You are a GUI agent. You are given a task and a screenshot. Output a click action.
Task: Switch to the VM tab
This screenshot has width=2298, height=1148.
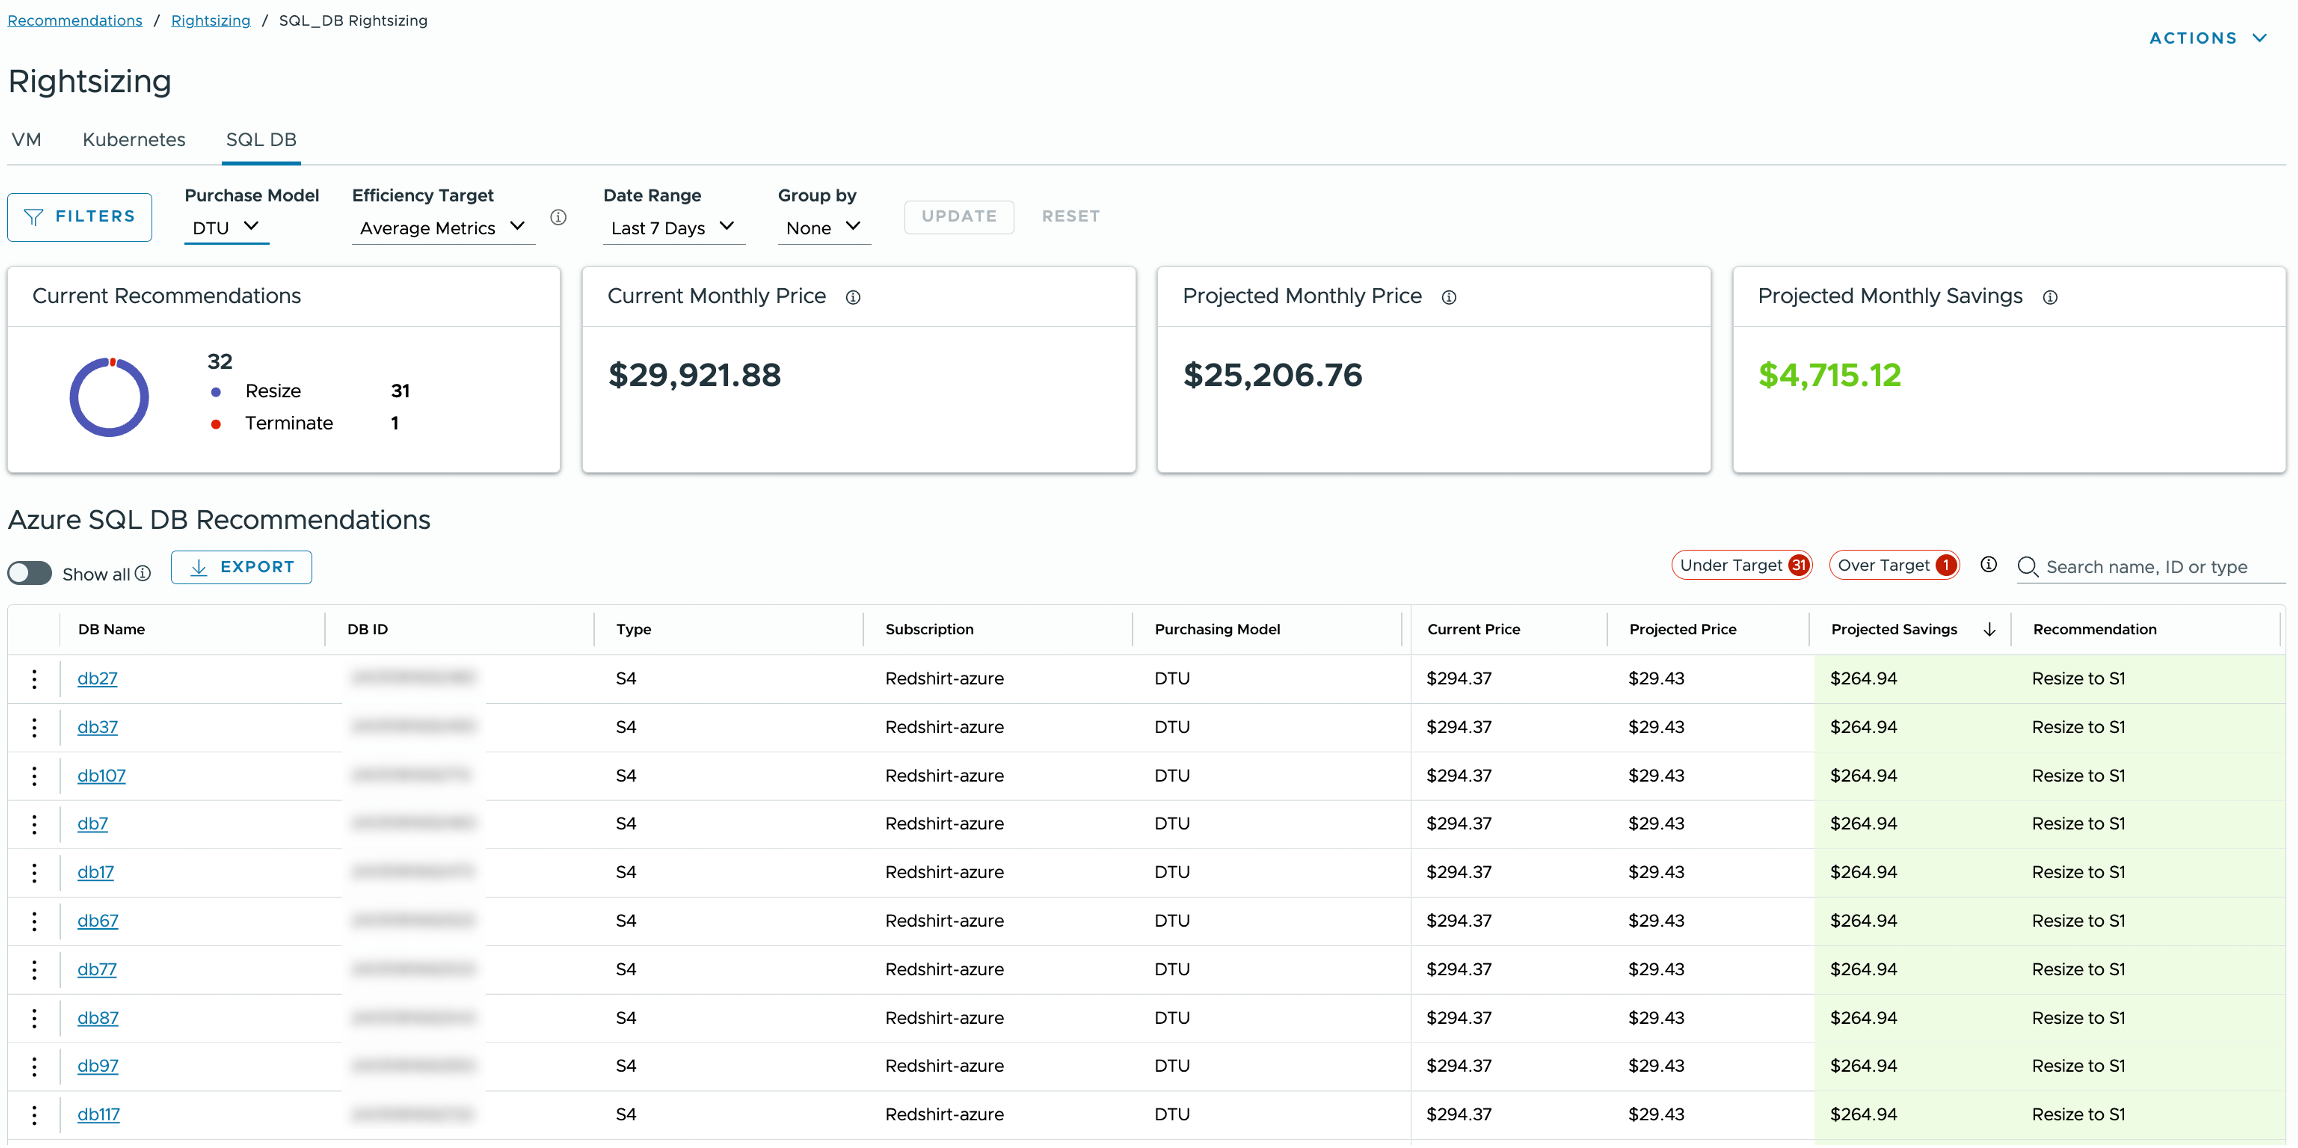27,139
